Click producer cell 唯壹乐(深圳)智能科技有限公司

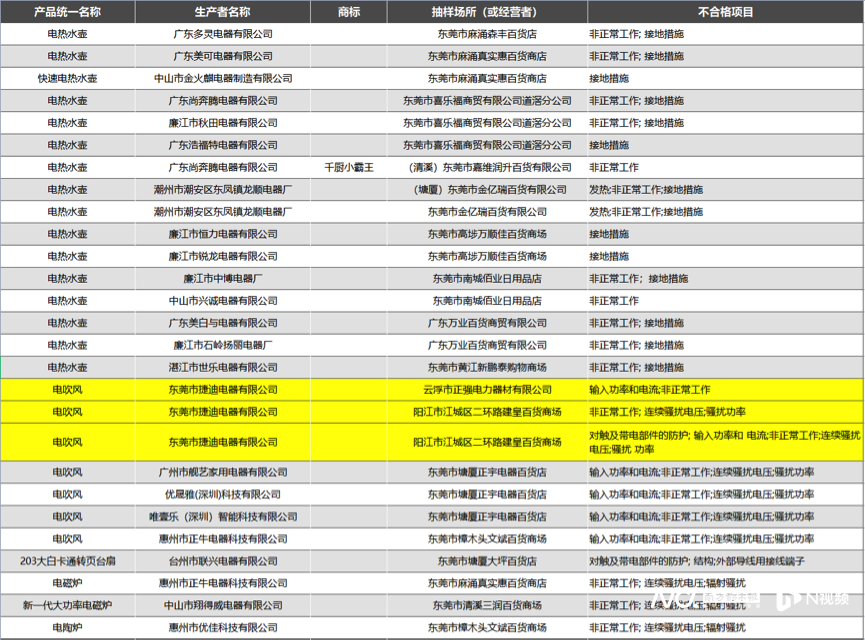[x=223, y=517]
